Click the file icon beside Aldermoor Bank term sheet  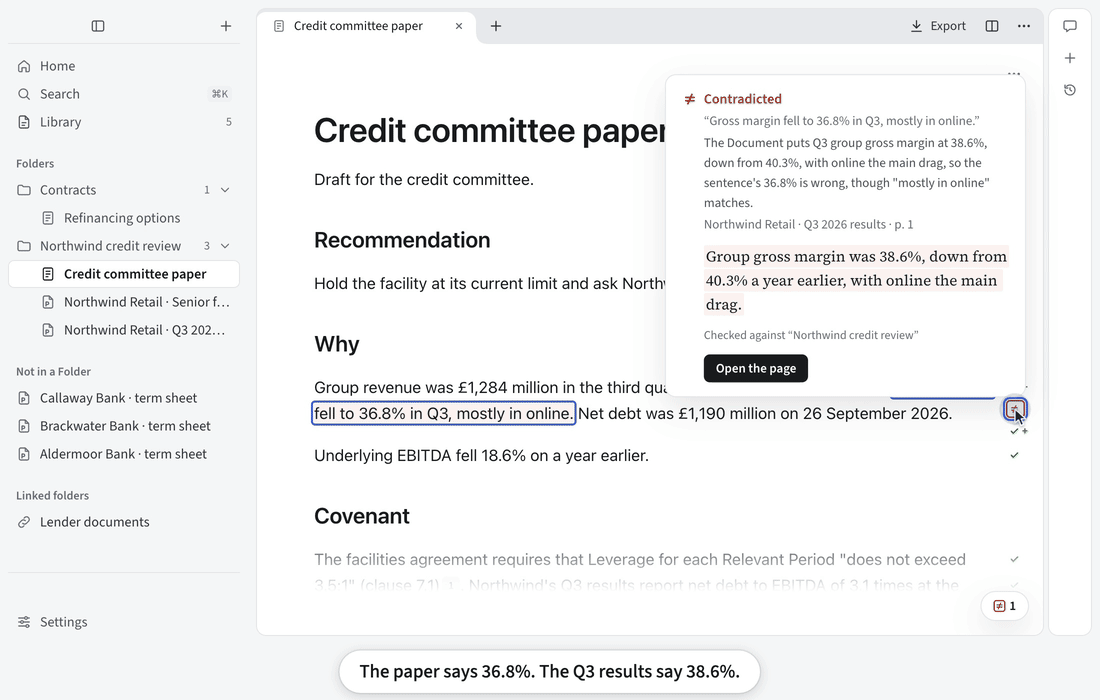tap(24, 455)
